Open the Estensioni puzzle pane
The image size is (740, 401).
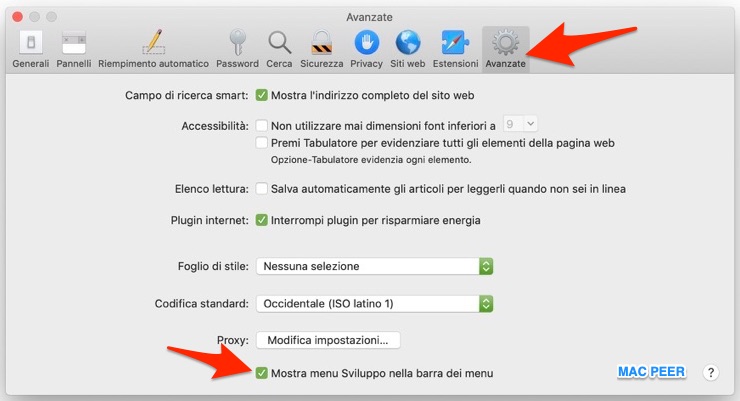point(455,49)
